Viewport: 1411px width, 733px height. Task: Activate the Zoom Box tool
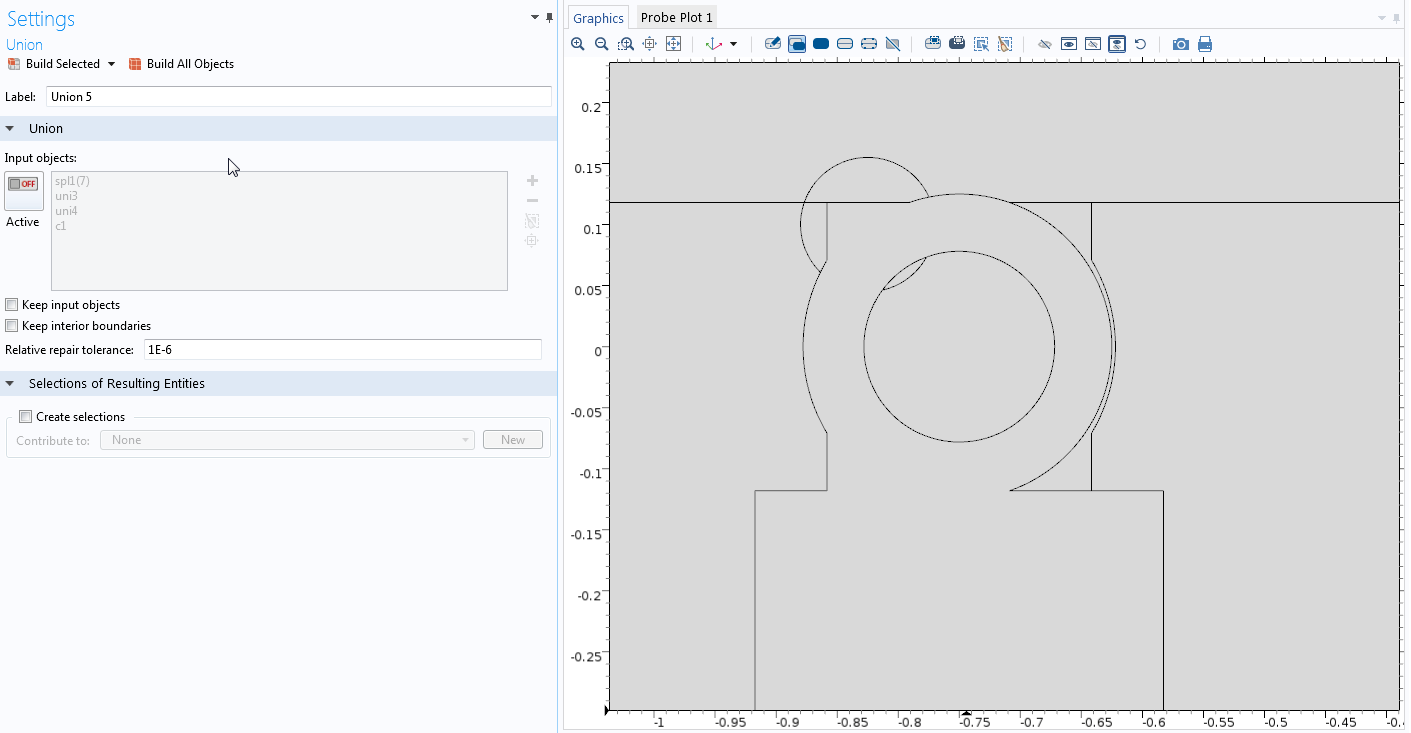point(626,44)
